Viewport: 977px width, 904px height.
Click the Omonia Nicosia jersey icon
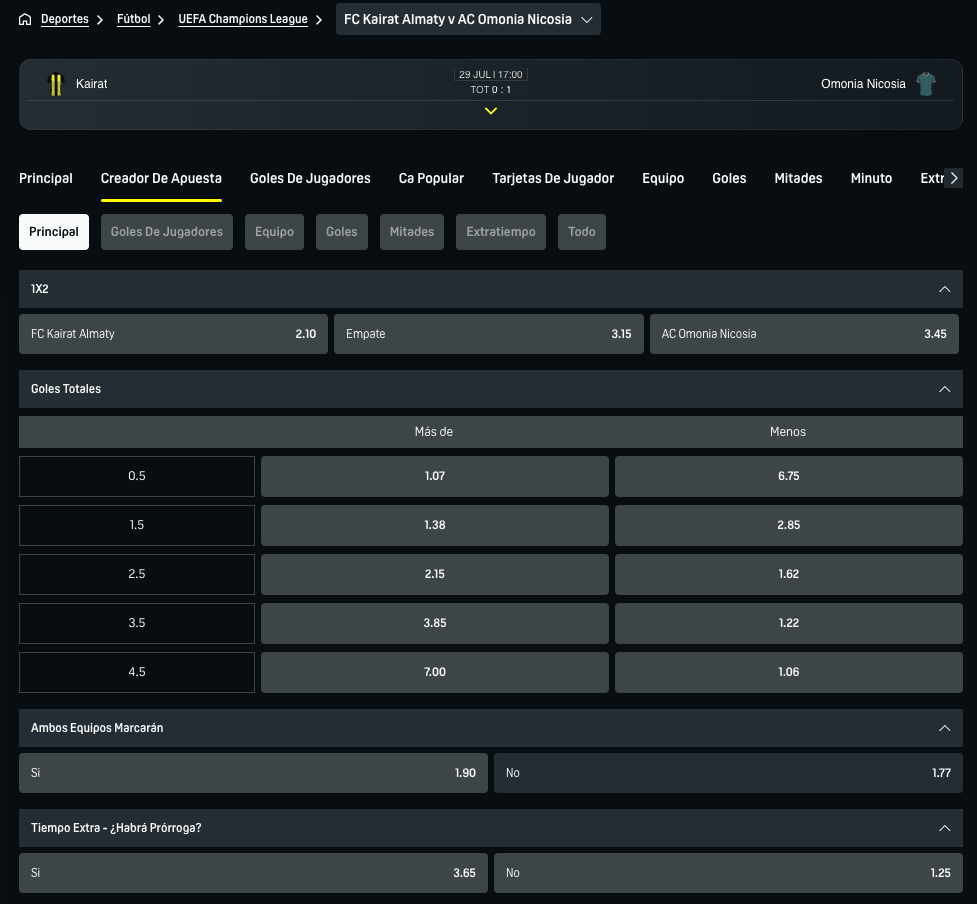pyautogui.click(x=926, y=84)
